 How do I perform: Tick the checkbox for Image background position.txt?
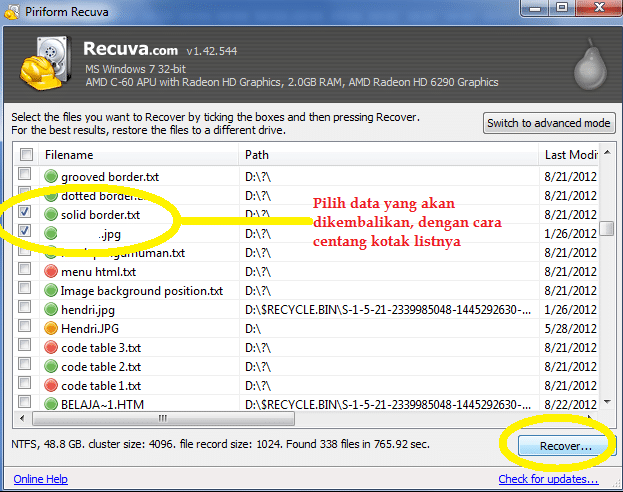25,288
